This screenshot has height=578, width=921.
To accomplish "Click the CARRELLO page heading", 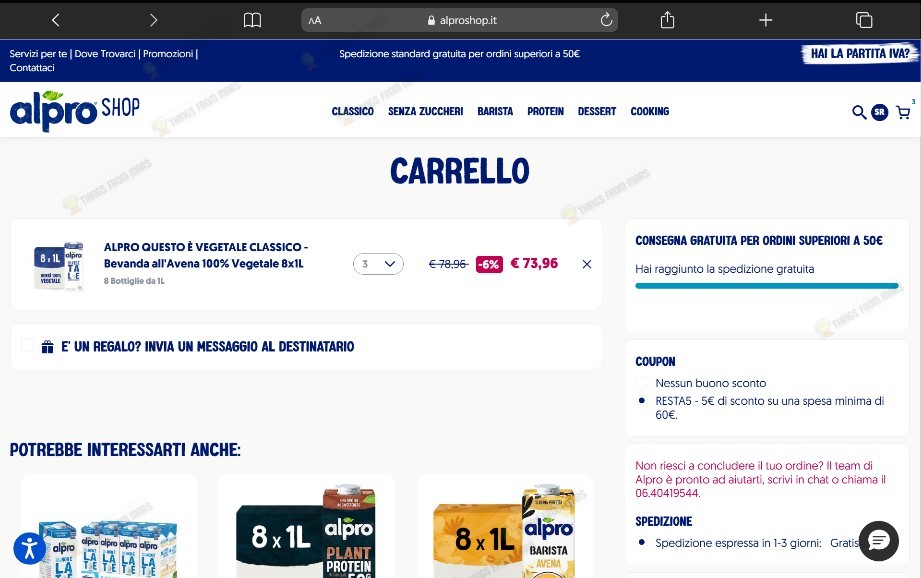I will [x=460, y=171].
